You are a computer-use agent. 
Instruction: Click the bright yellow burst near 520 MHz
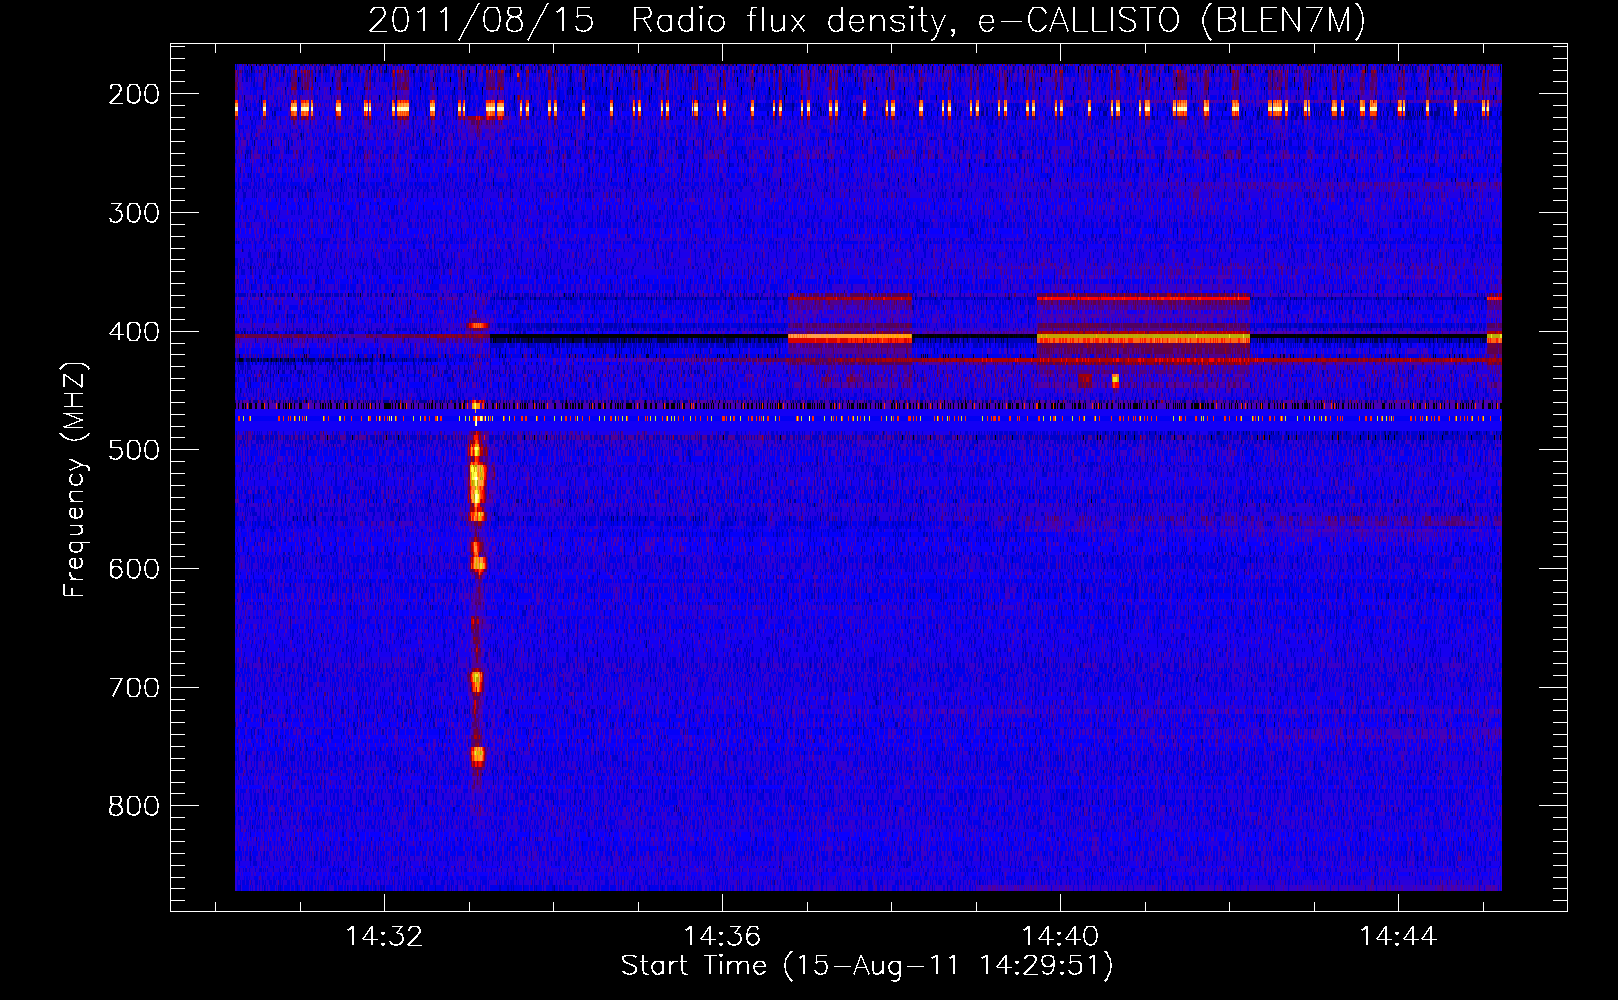pos(477,484)
